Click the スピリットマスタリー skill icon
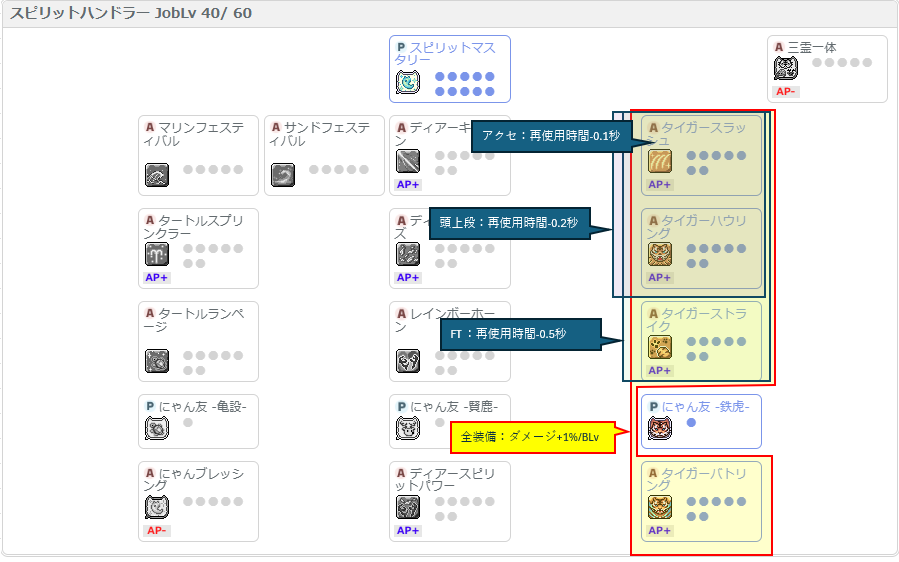899x562 pixels. tap(408, 82)
